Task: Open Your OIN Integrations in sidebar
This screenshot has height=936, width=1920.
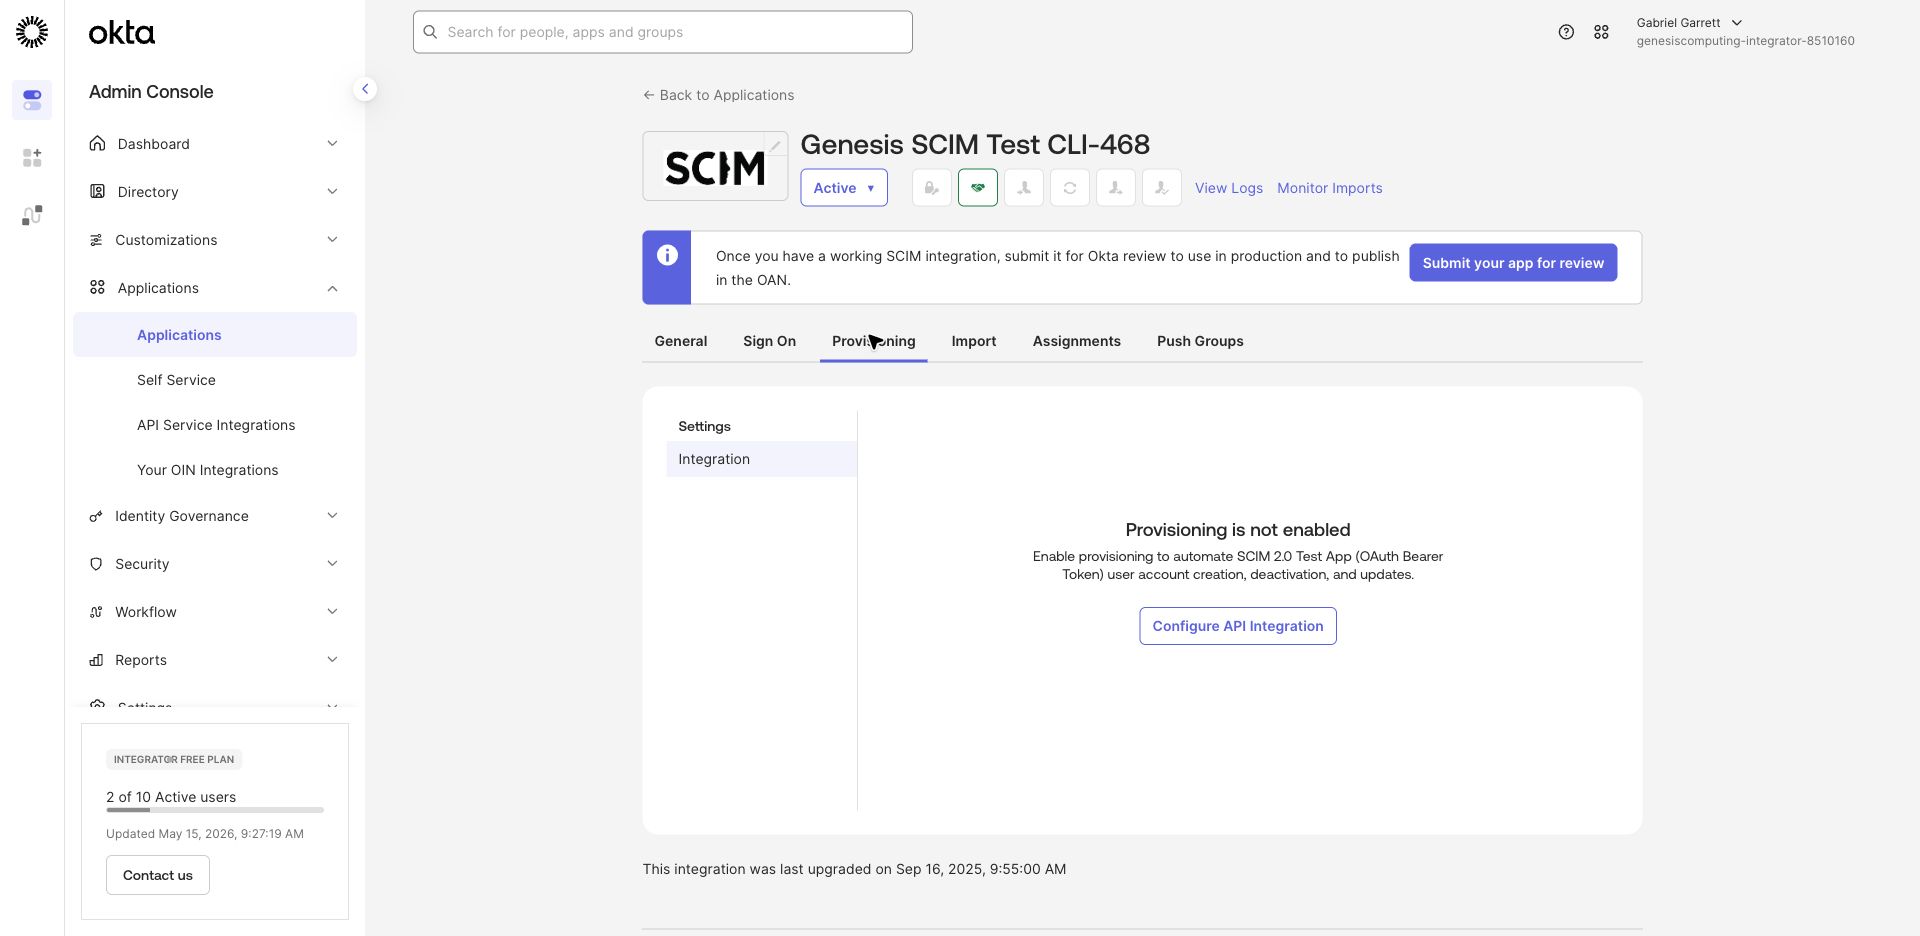Action: coord(215,470)
